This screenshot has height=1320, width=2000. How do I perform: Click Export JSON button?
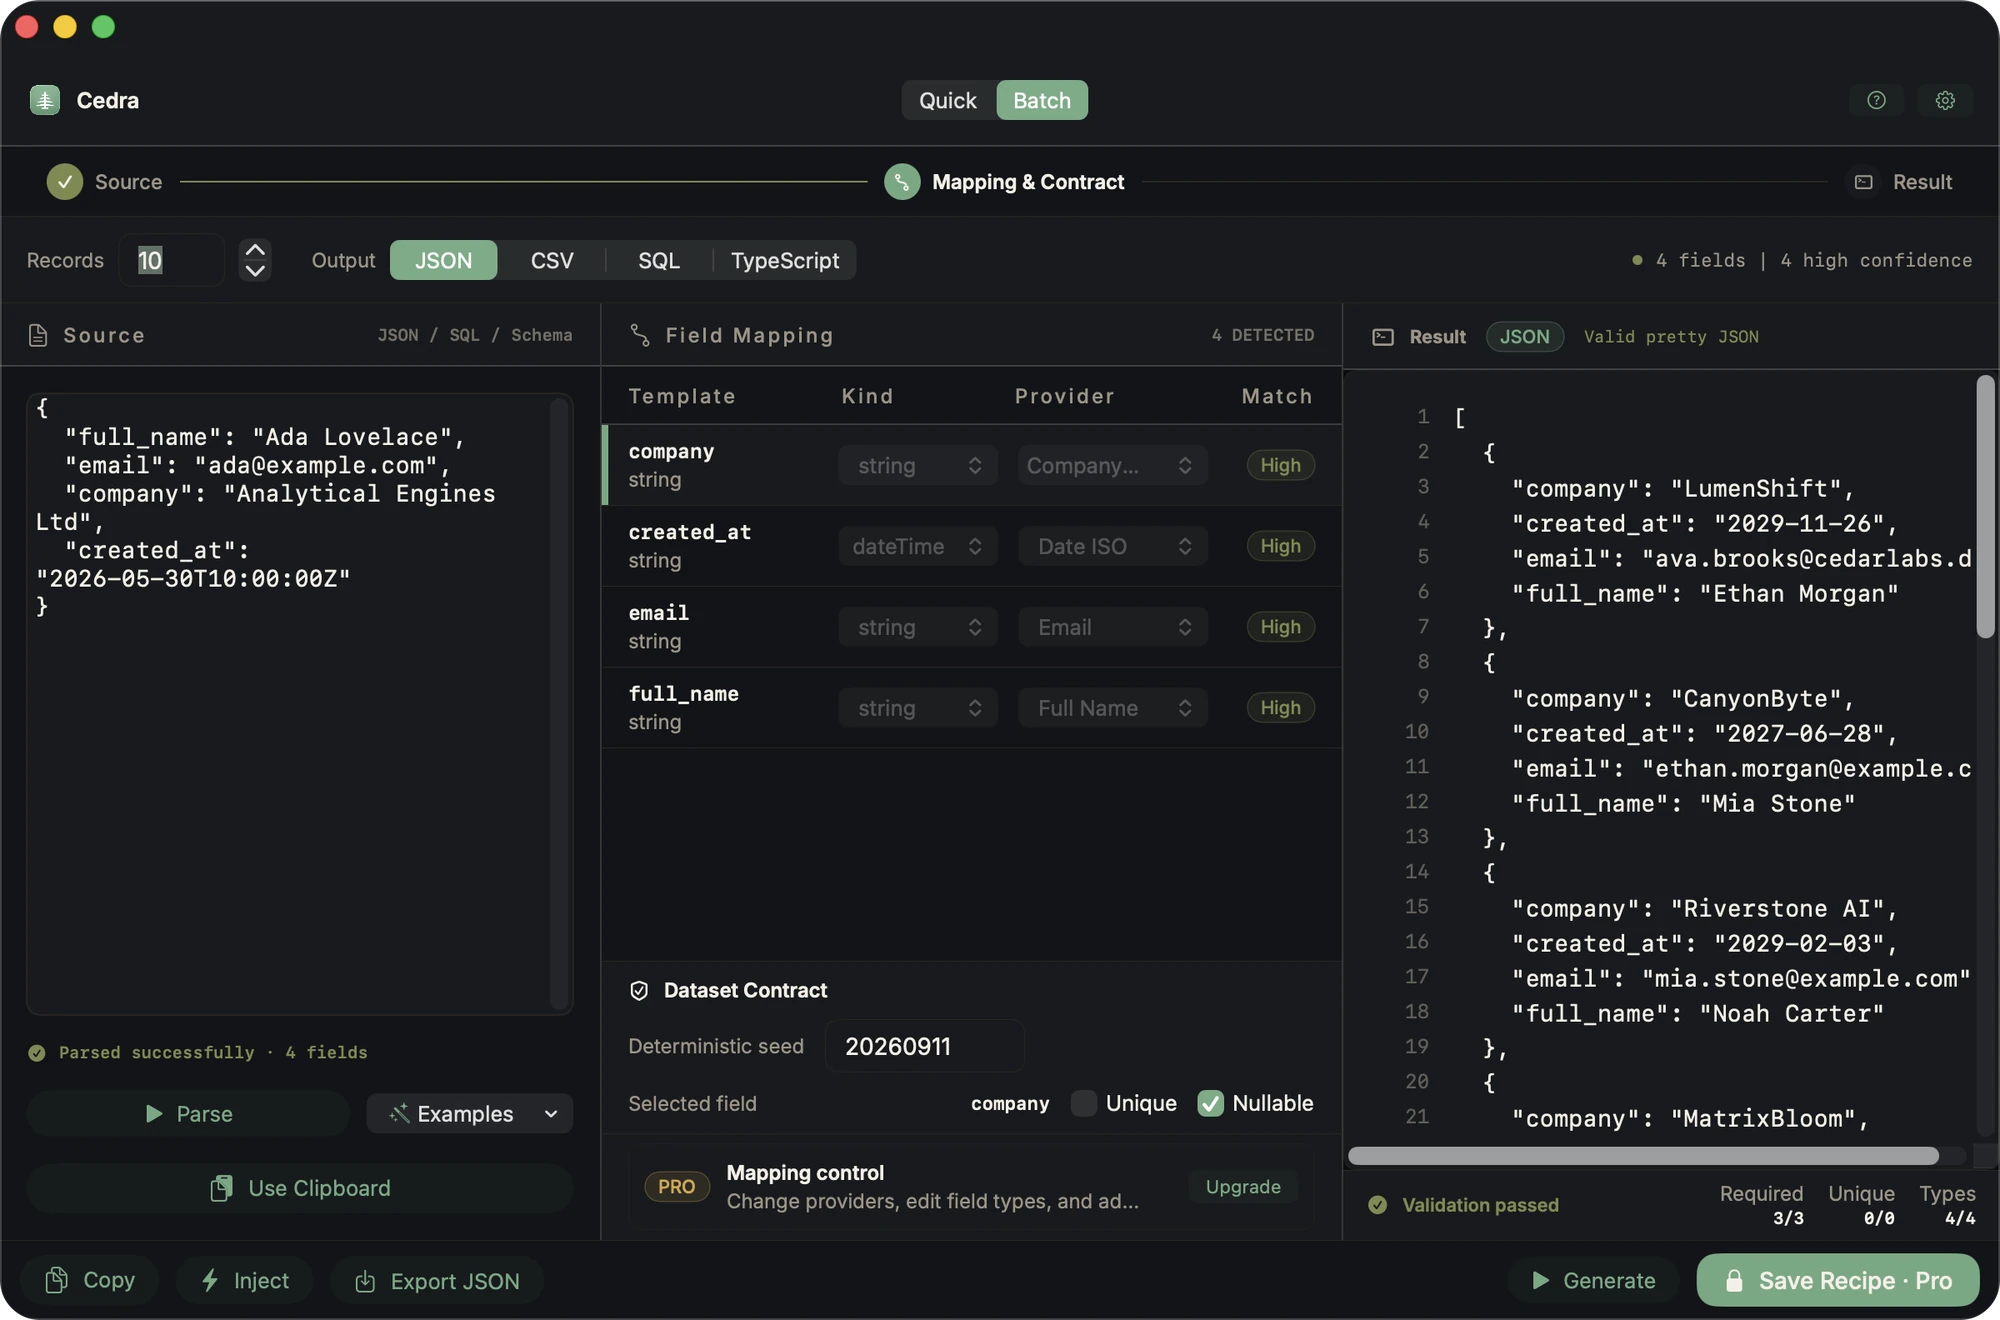tap(438, 1281)
